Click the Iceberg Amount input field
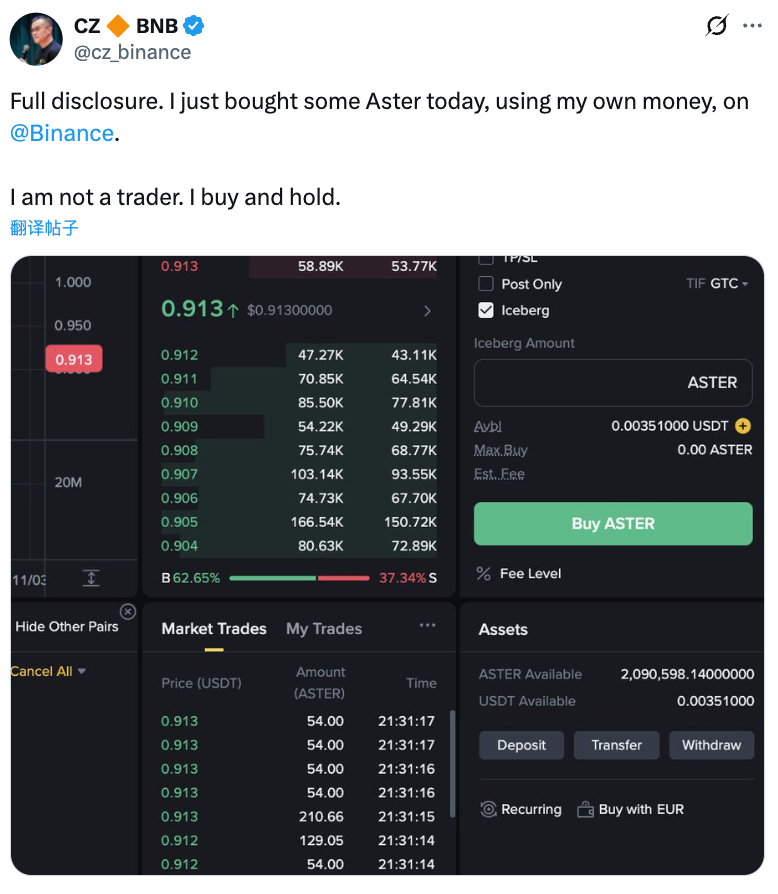 tap(612, 383)
